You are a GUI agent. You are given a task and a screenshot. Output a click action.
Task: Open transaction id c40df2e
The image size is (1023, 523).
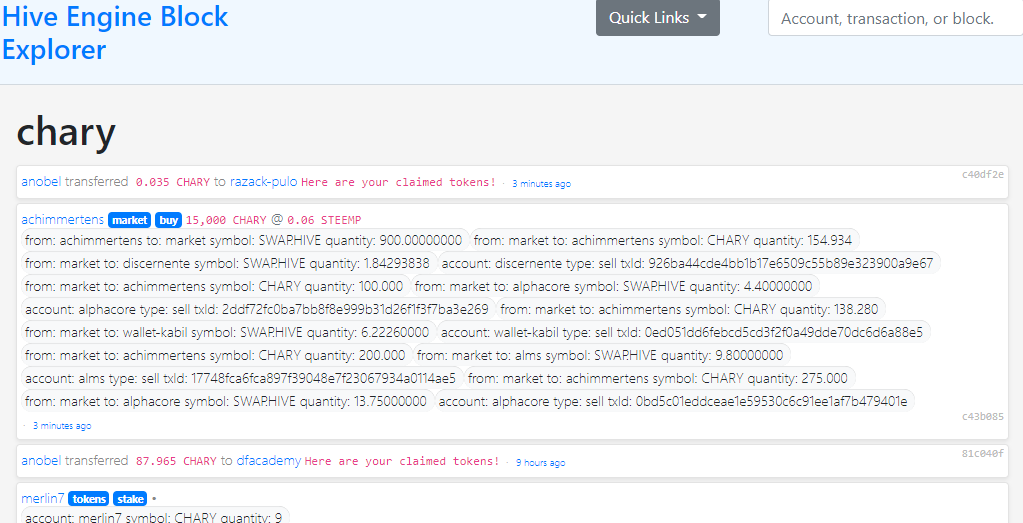tap(983, 175)
